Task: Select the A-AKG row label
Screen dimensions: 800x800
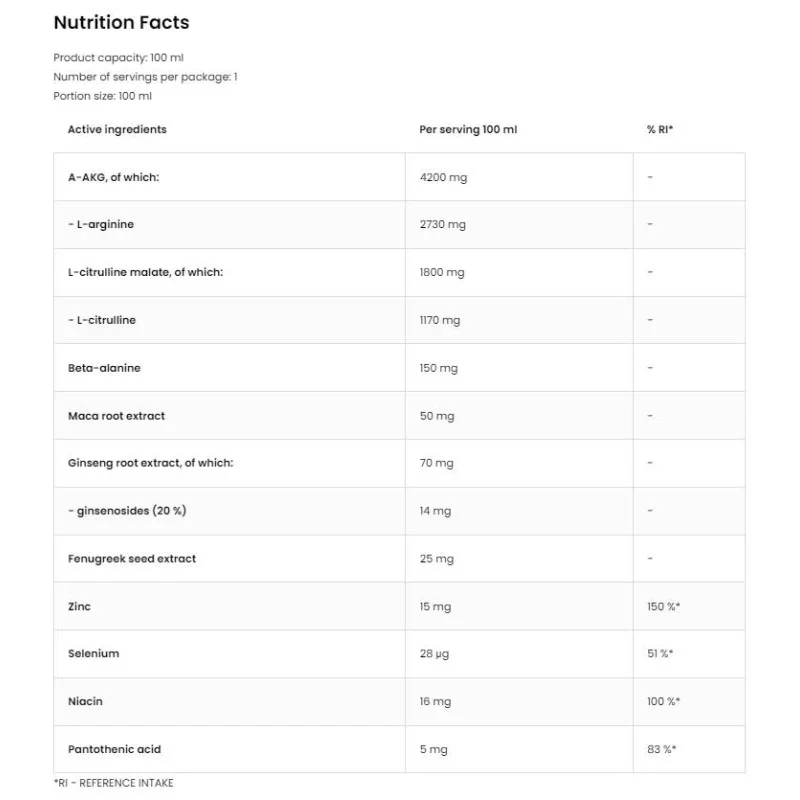Action: click(x=113, y=177)
